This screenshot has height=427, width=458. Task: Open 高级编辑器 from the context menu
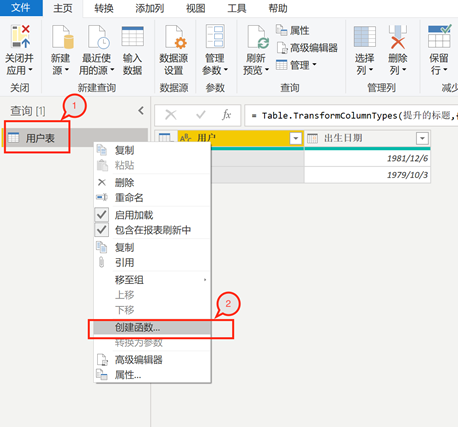tap(152, 360)
